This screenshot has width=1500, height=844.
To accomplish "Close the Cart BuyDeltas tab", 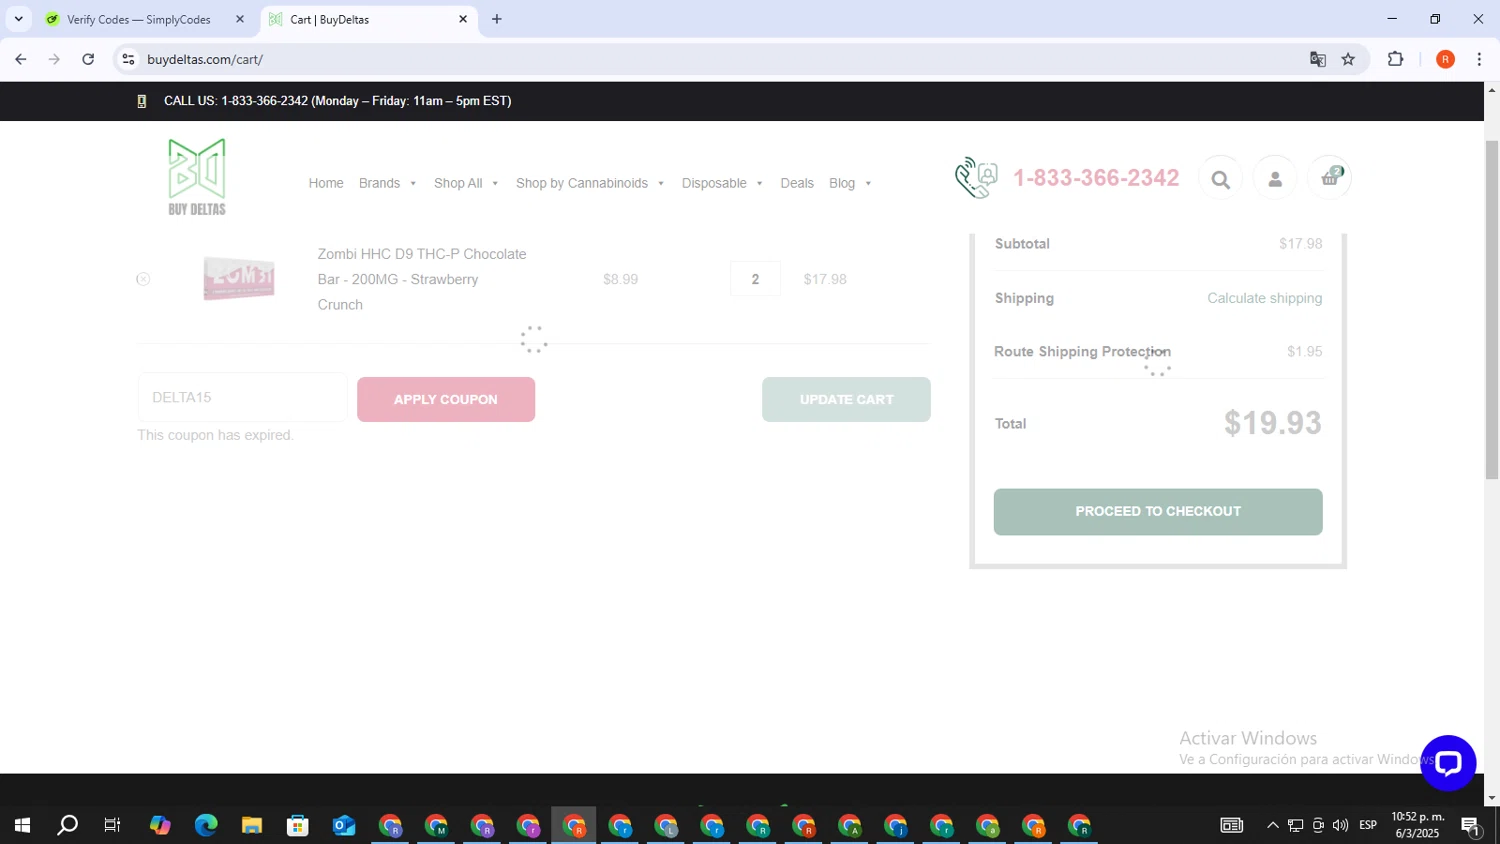I will pos(463,19).
